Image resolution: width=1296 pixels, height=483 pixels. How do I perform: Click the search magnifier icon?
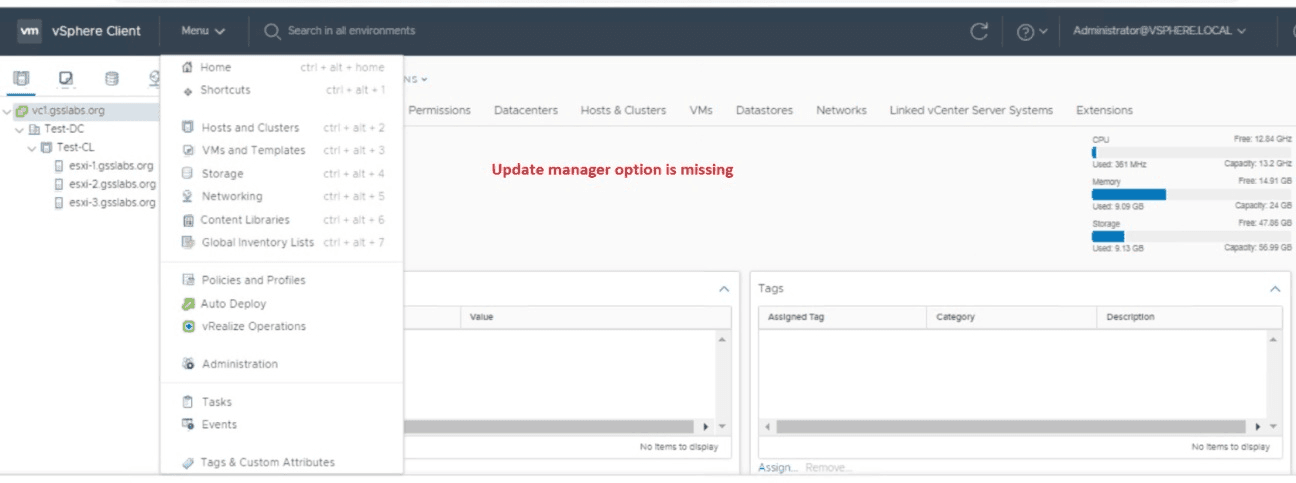coord(272,31)
